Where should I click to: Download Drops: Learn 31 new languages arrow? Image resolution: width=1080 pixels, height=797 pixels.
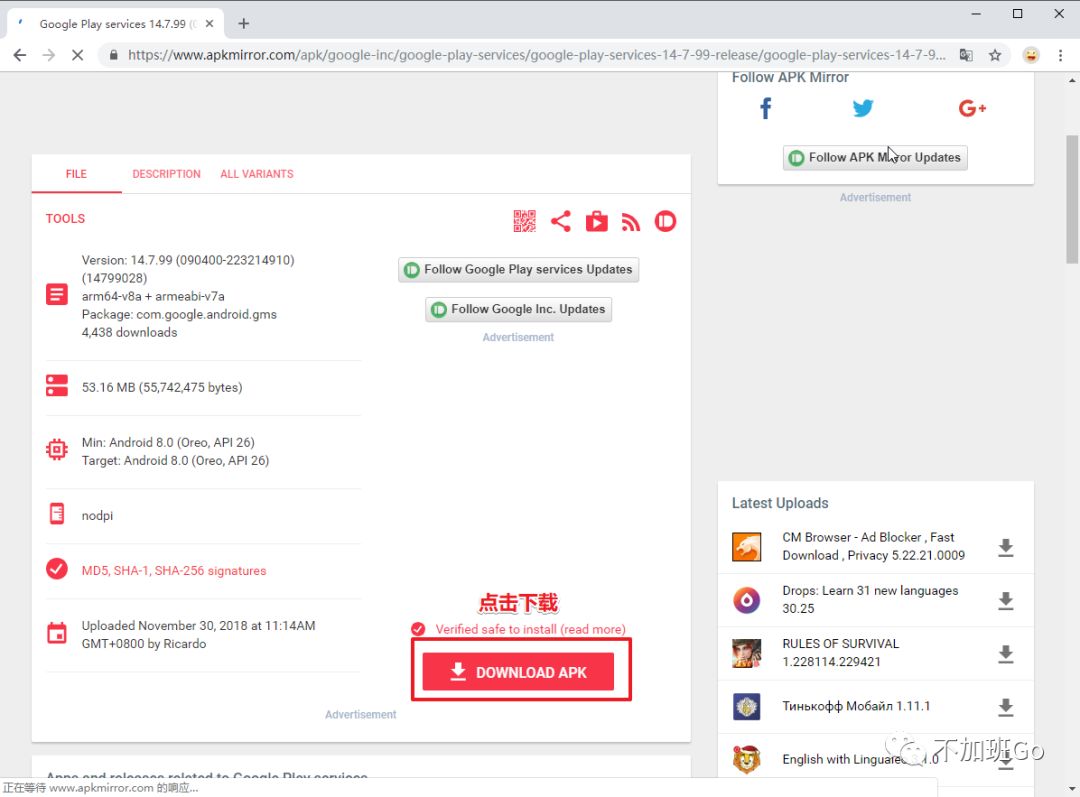1006,601
